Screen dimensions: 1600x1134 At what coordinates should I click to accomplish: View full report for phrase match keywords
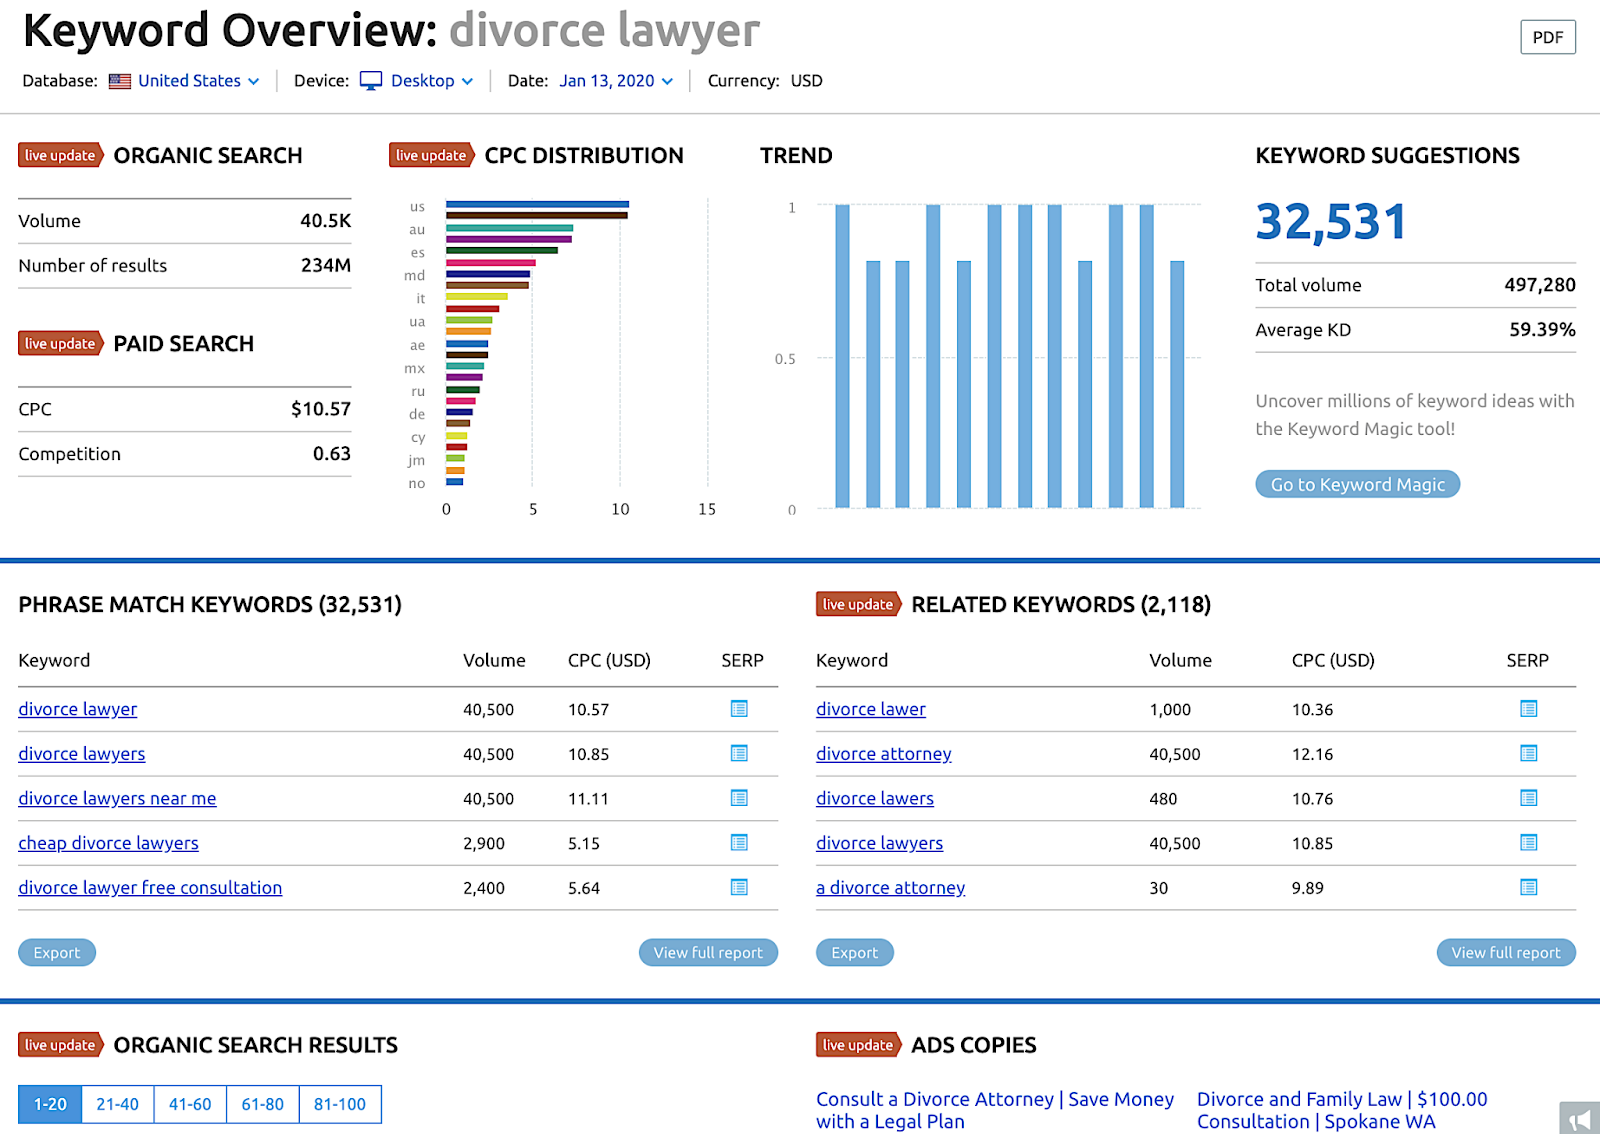click(708, 953)
